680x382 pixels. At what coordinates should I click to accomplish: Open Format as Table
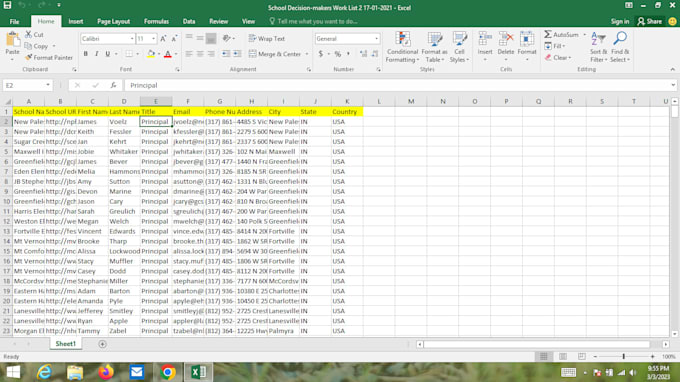[434, 47]
